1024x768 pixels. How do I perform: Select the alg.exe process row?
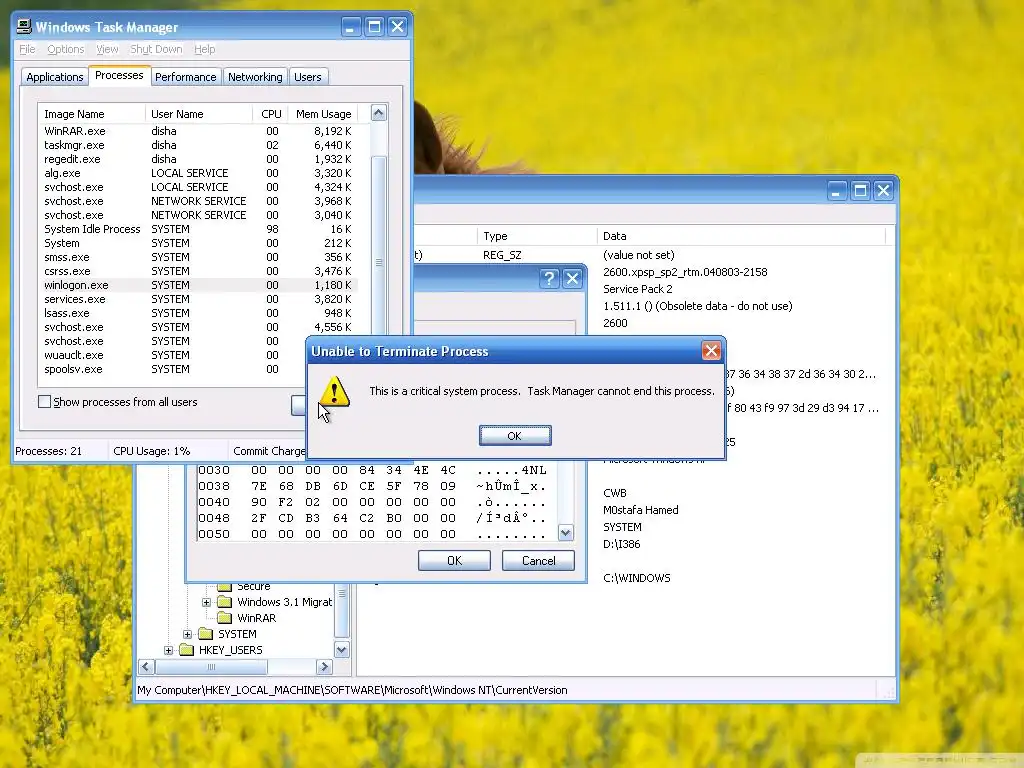tap(198, 173)
